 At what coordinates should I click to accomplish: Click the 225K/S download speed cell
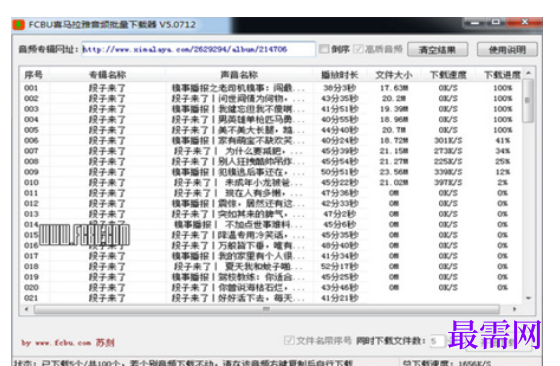pos(448,161)
